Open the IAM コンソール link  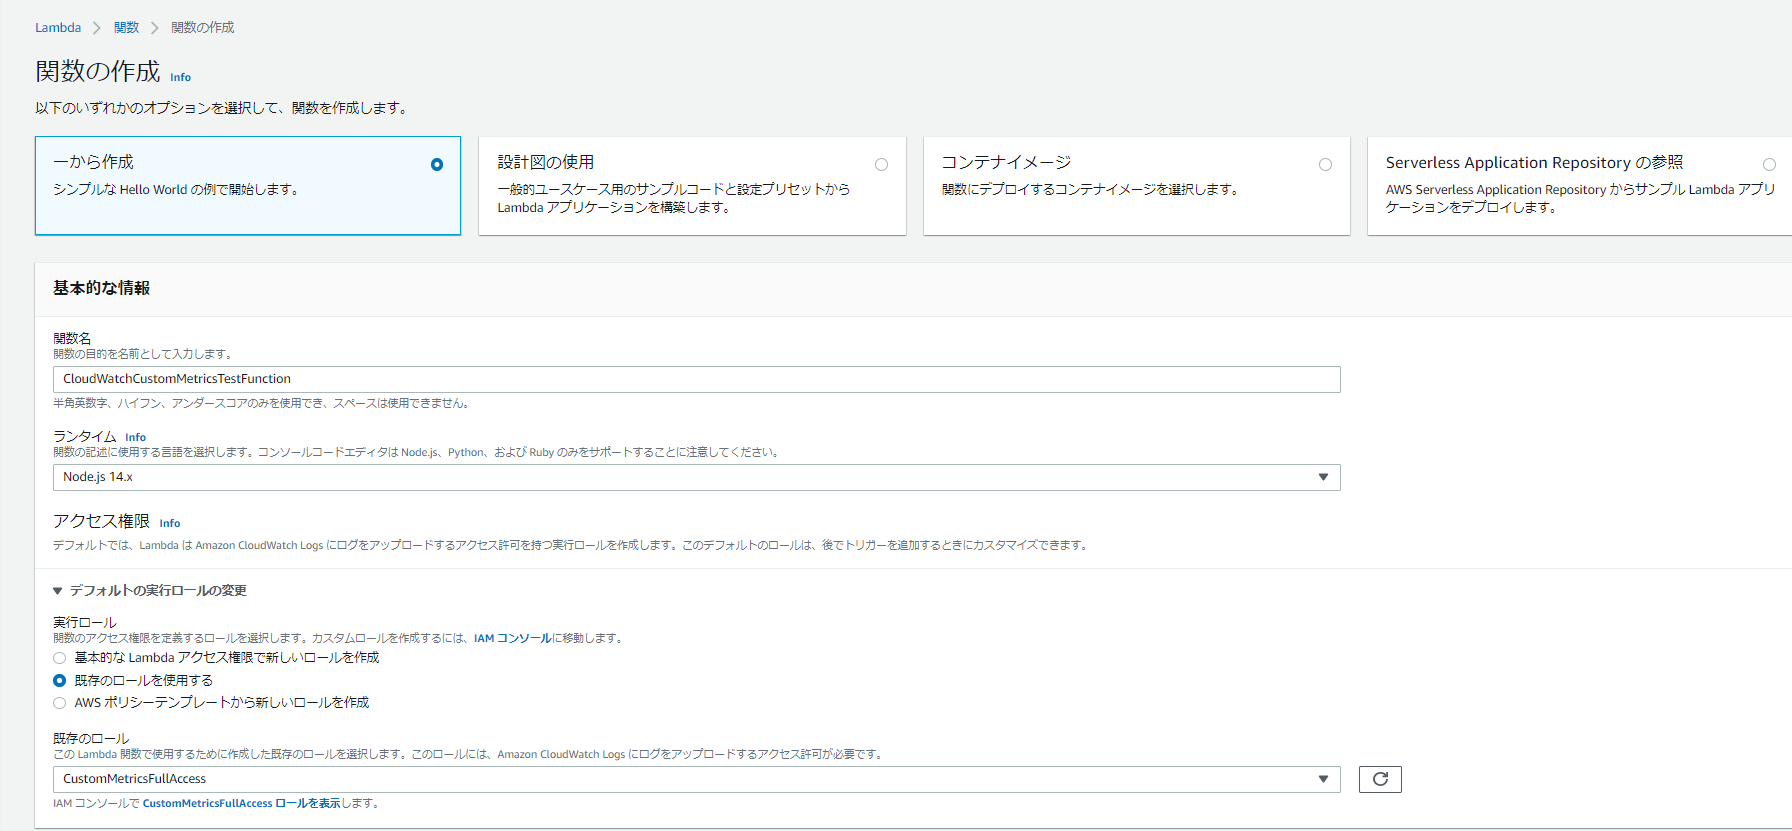point(512,638)
